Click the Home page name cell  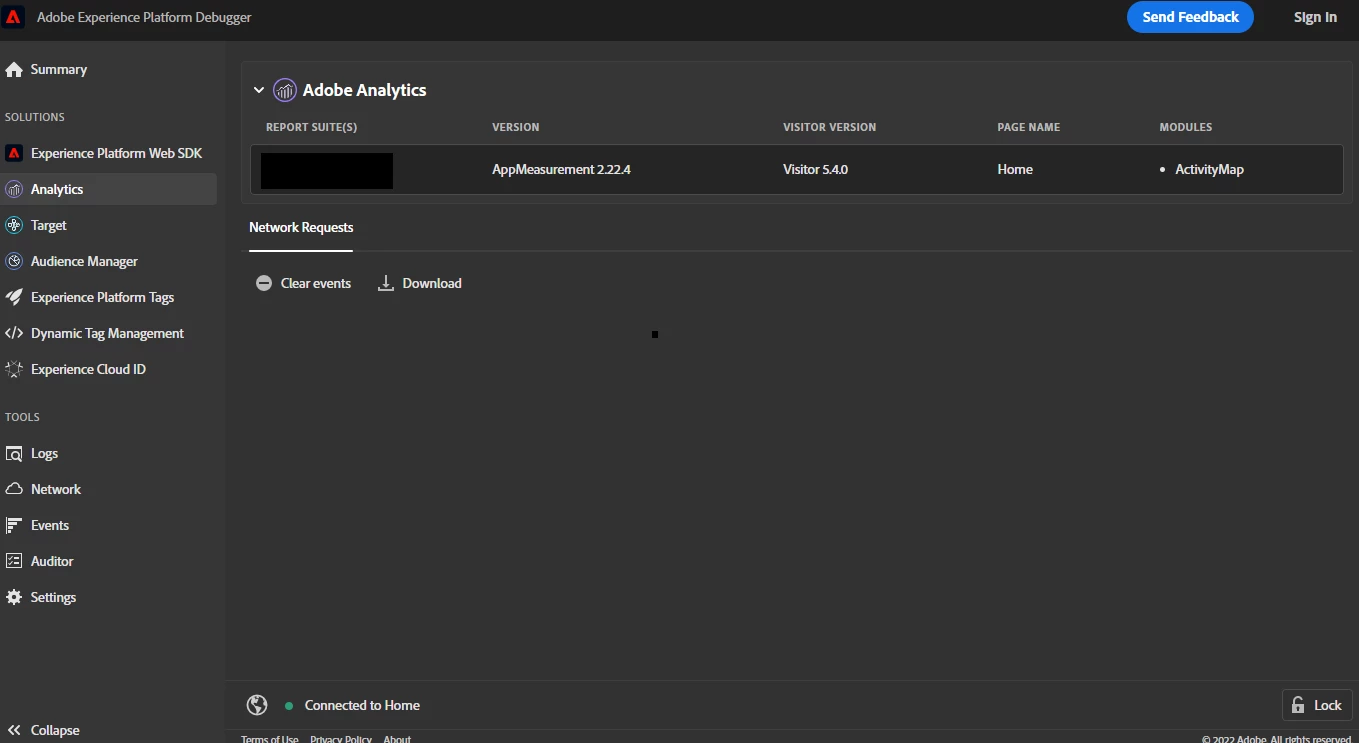tap(1015, 169)
